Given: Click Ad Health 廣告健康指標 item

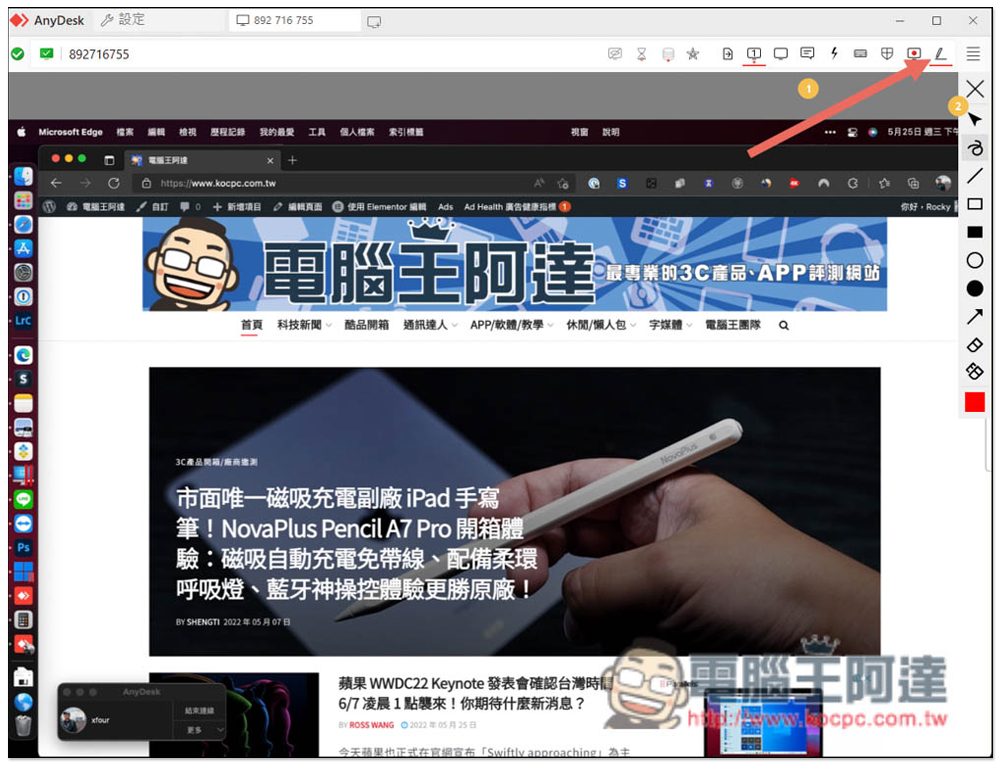Looking at the screenshot, I should tap(517, 207).
